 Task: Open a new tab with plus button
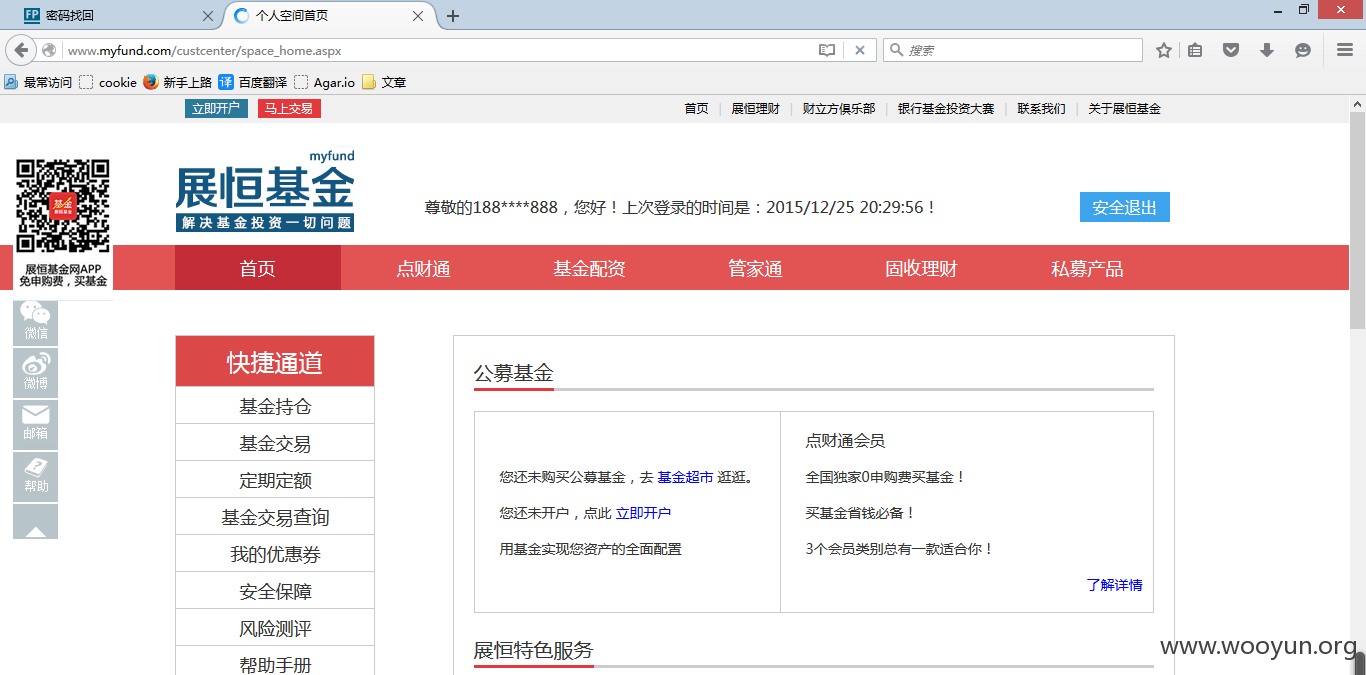click(x=453, y=16)
